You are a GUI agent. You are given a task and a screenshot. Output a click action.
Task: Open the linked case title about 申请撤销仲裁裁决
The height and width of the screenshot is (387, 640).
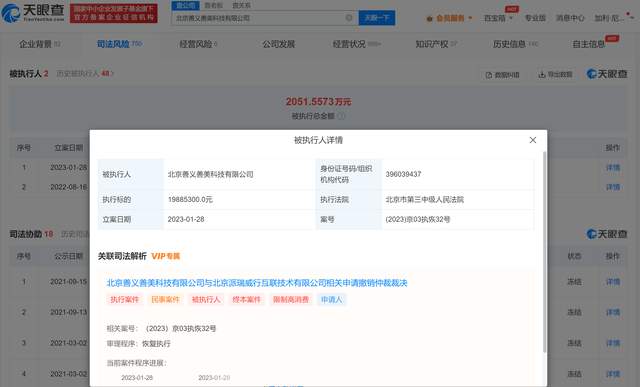[257, 283]
